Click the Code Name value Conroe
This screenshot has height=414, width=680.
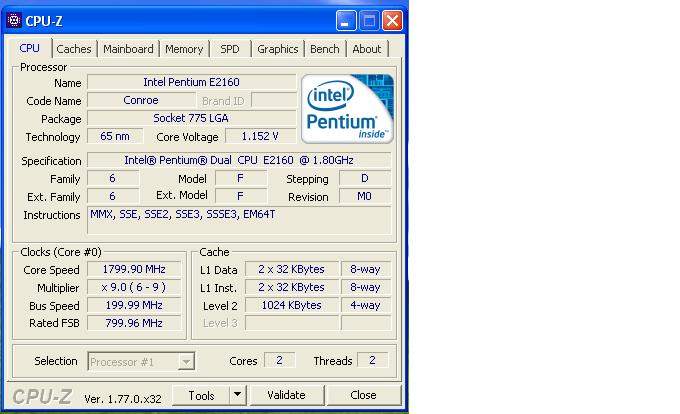tap(141, 101)
